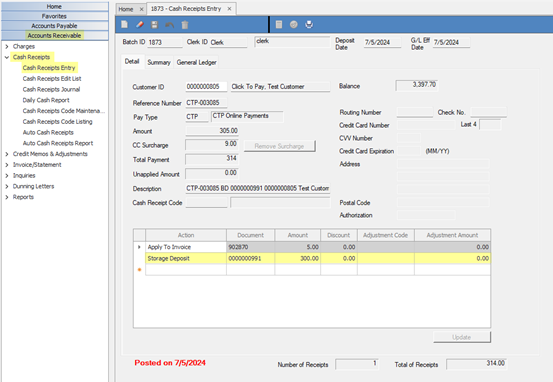Click the Undo arrow toolbar icon
The width and height of the screenshot is (553, 382).
pyautogui.click(x=170, y=25)
